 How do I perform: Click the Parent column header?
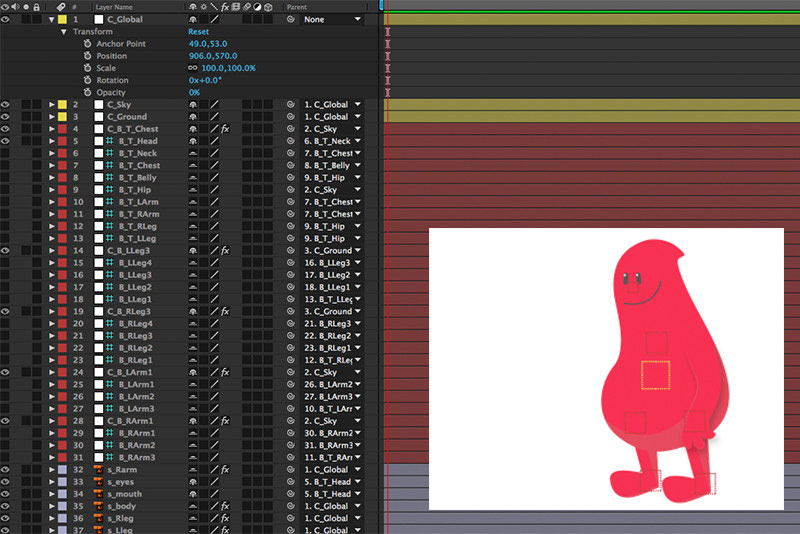tap(297, 7)
